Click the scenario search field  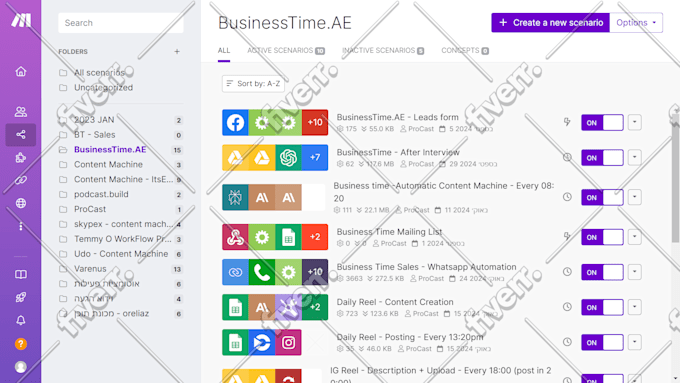[x=121, y=23]
